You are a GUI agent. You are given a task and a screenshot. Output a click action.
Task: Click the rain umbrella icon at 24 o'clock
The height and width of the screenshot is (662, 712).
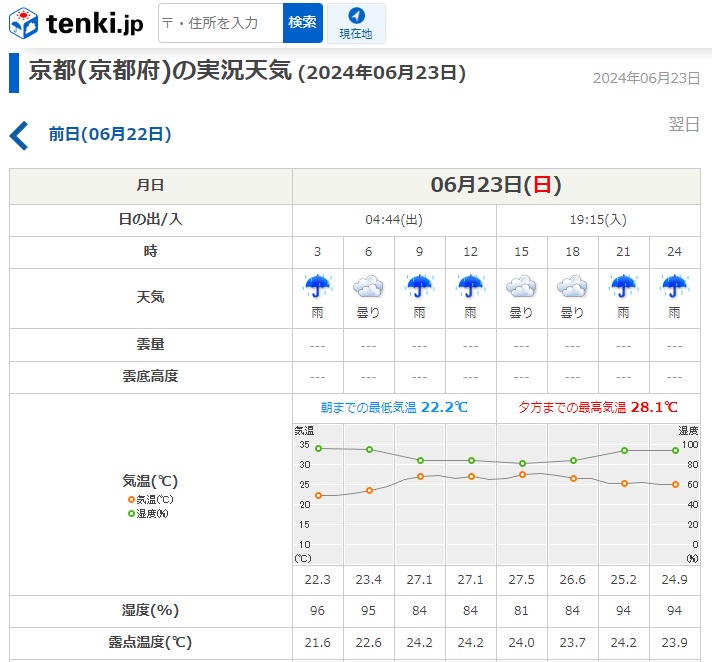coord(674,288)
